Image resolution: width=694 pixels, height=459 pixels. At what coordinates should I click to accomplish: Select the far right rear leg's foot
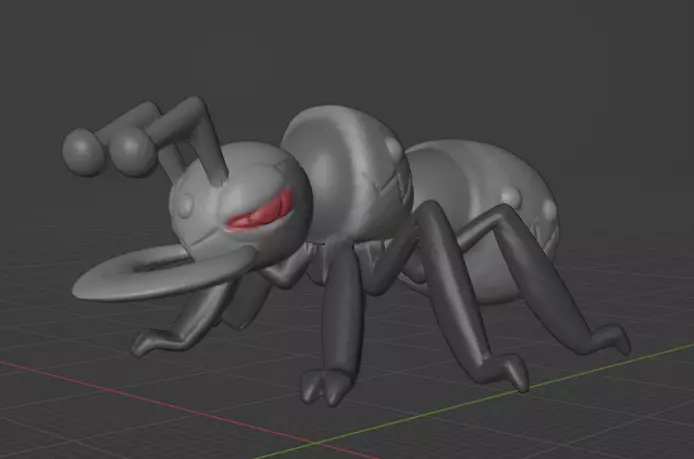click(612, 339)
